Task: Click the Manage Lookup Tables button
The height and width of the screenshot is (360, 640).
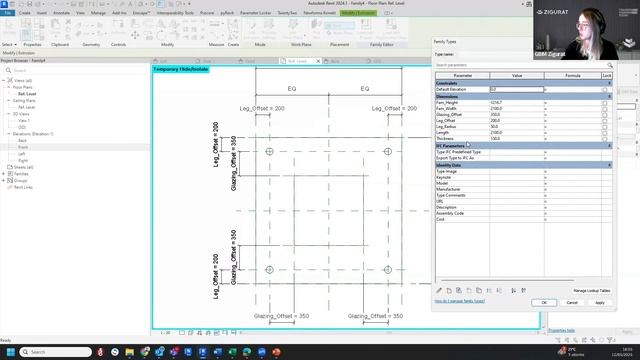Action: pos(591,291)
